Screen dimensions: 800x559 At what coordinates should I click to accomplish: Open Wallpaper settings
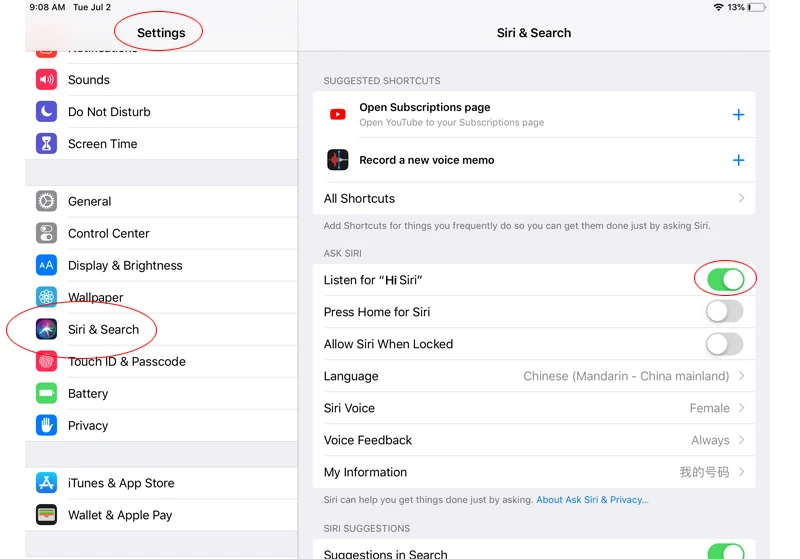(161, 297)
